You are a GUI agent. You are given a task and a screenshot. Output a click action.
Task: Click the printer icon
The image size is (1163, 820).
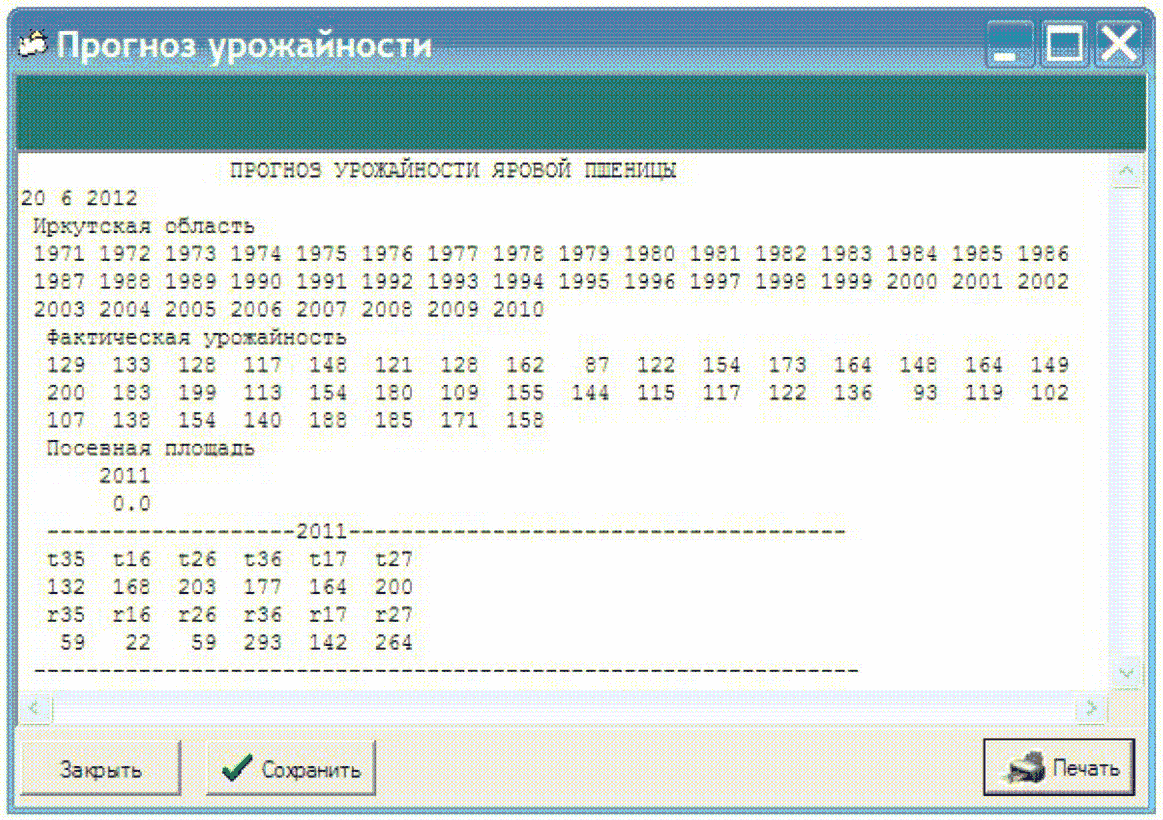(1026, 768)
